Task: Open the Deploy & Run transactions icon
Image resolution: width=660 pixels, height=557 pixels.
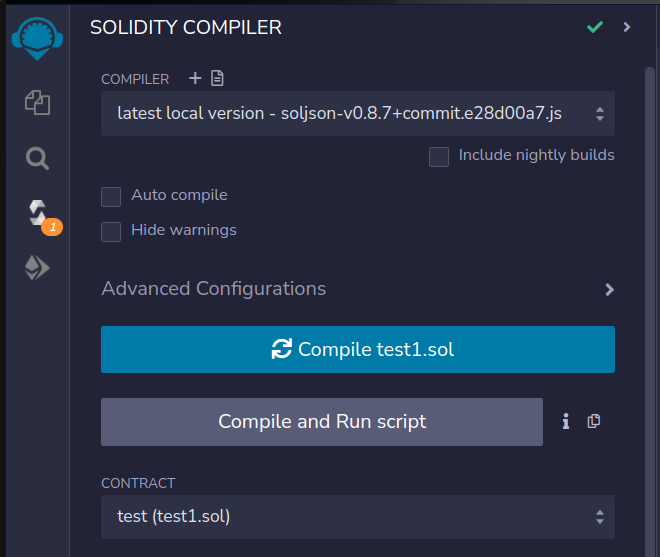Action: (37, 268)
